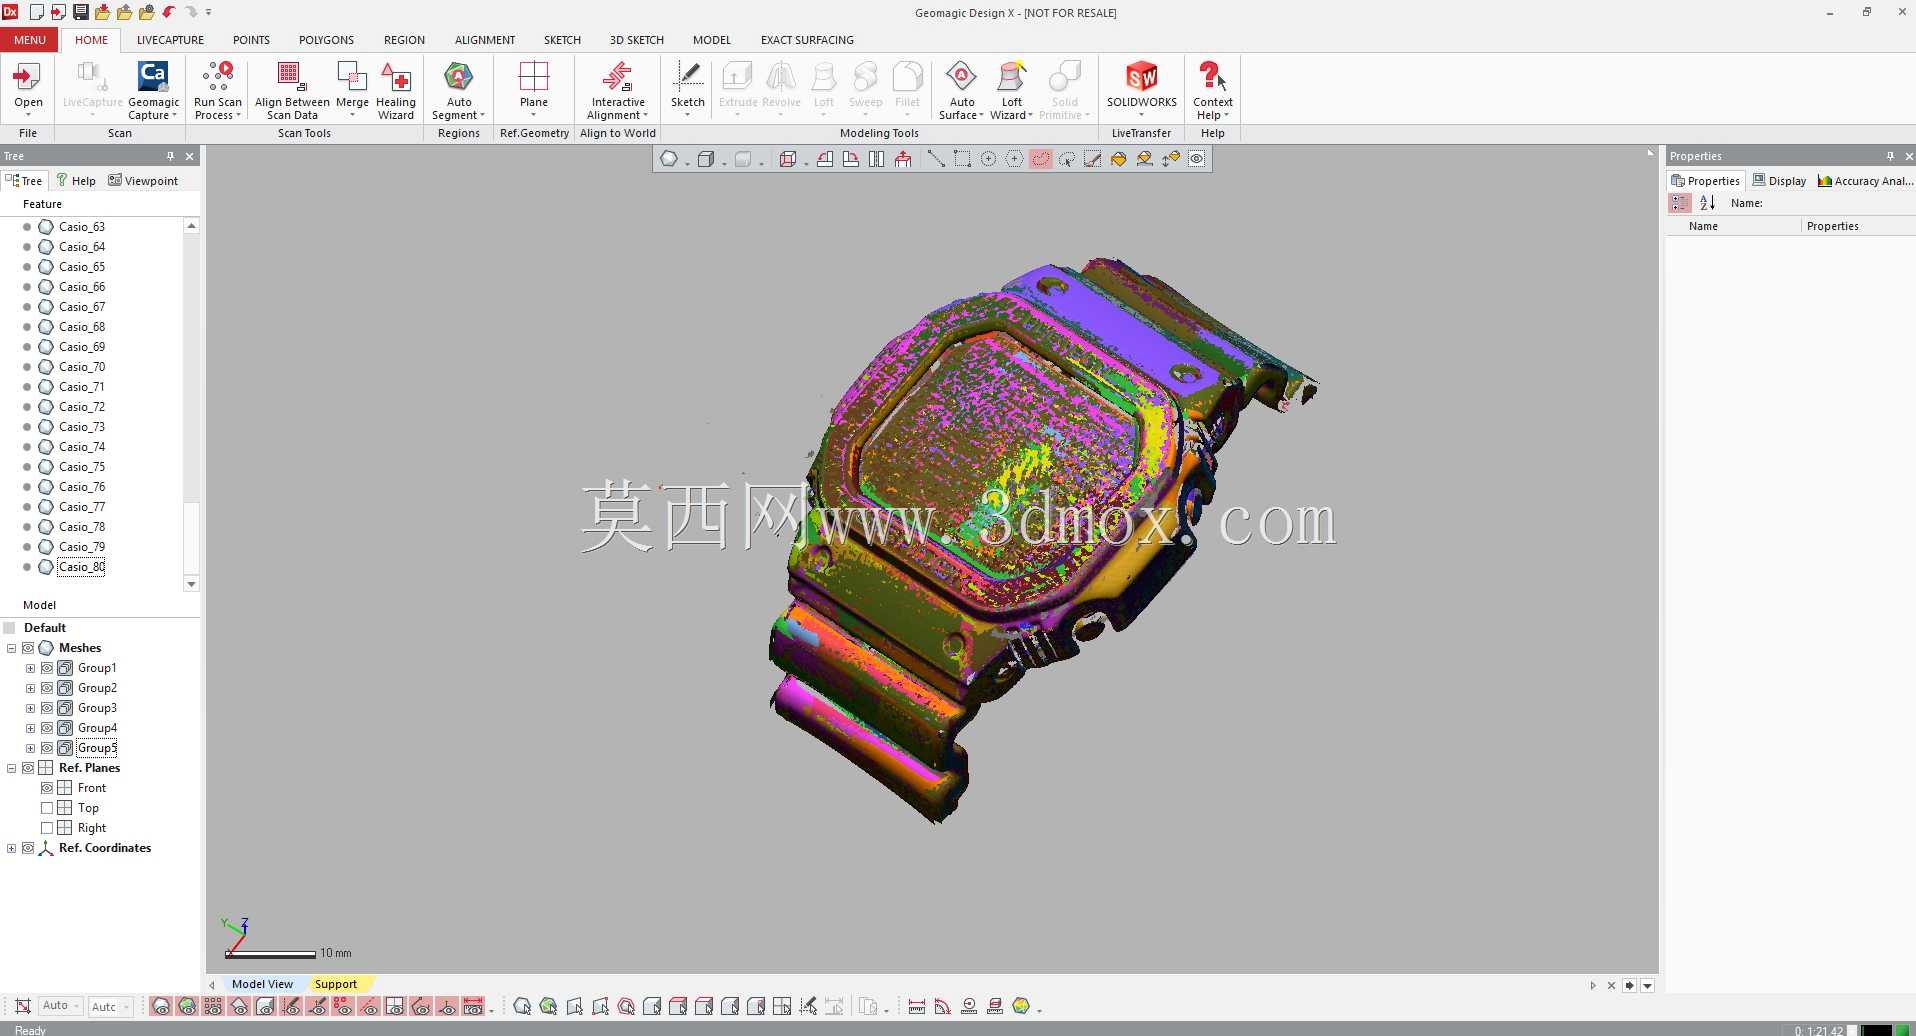Expand the Group5 mesh node

30,748
